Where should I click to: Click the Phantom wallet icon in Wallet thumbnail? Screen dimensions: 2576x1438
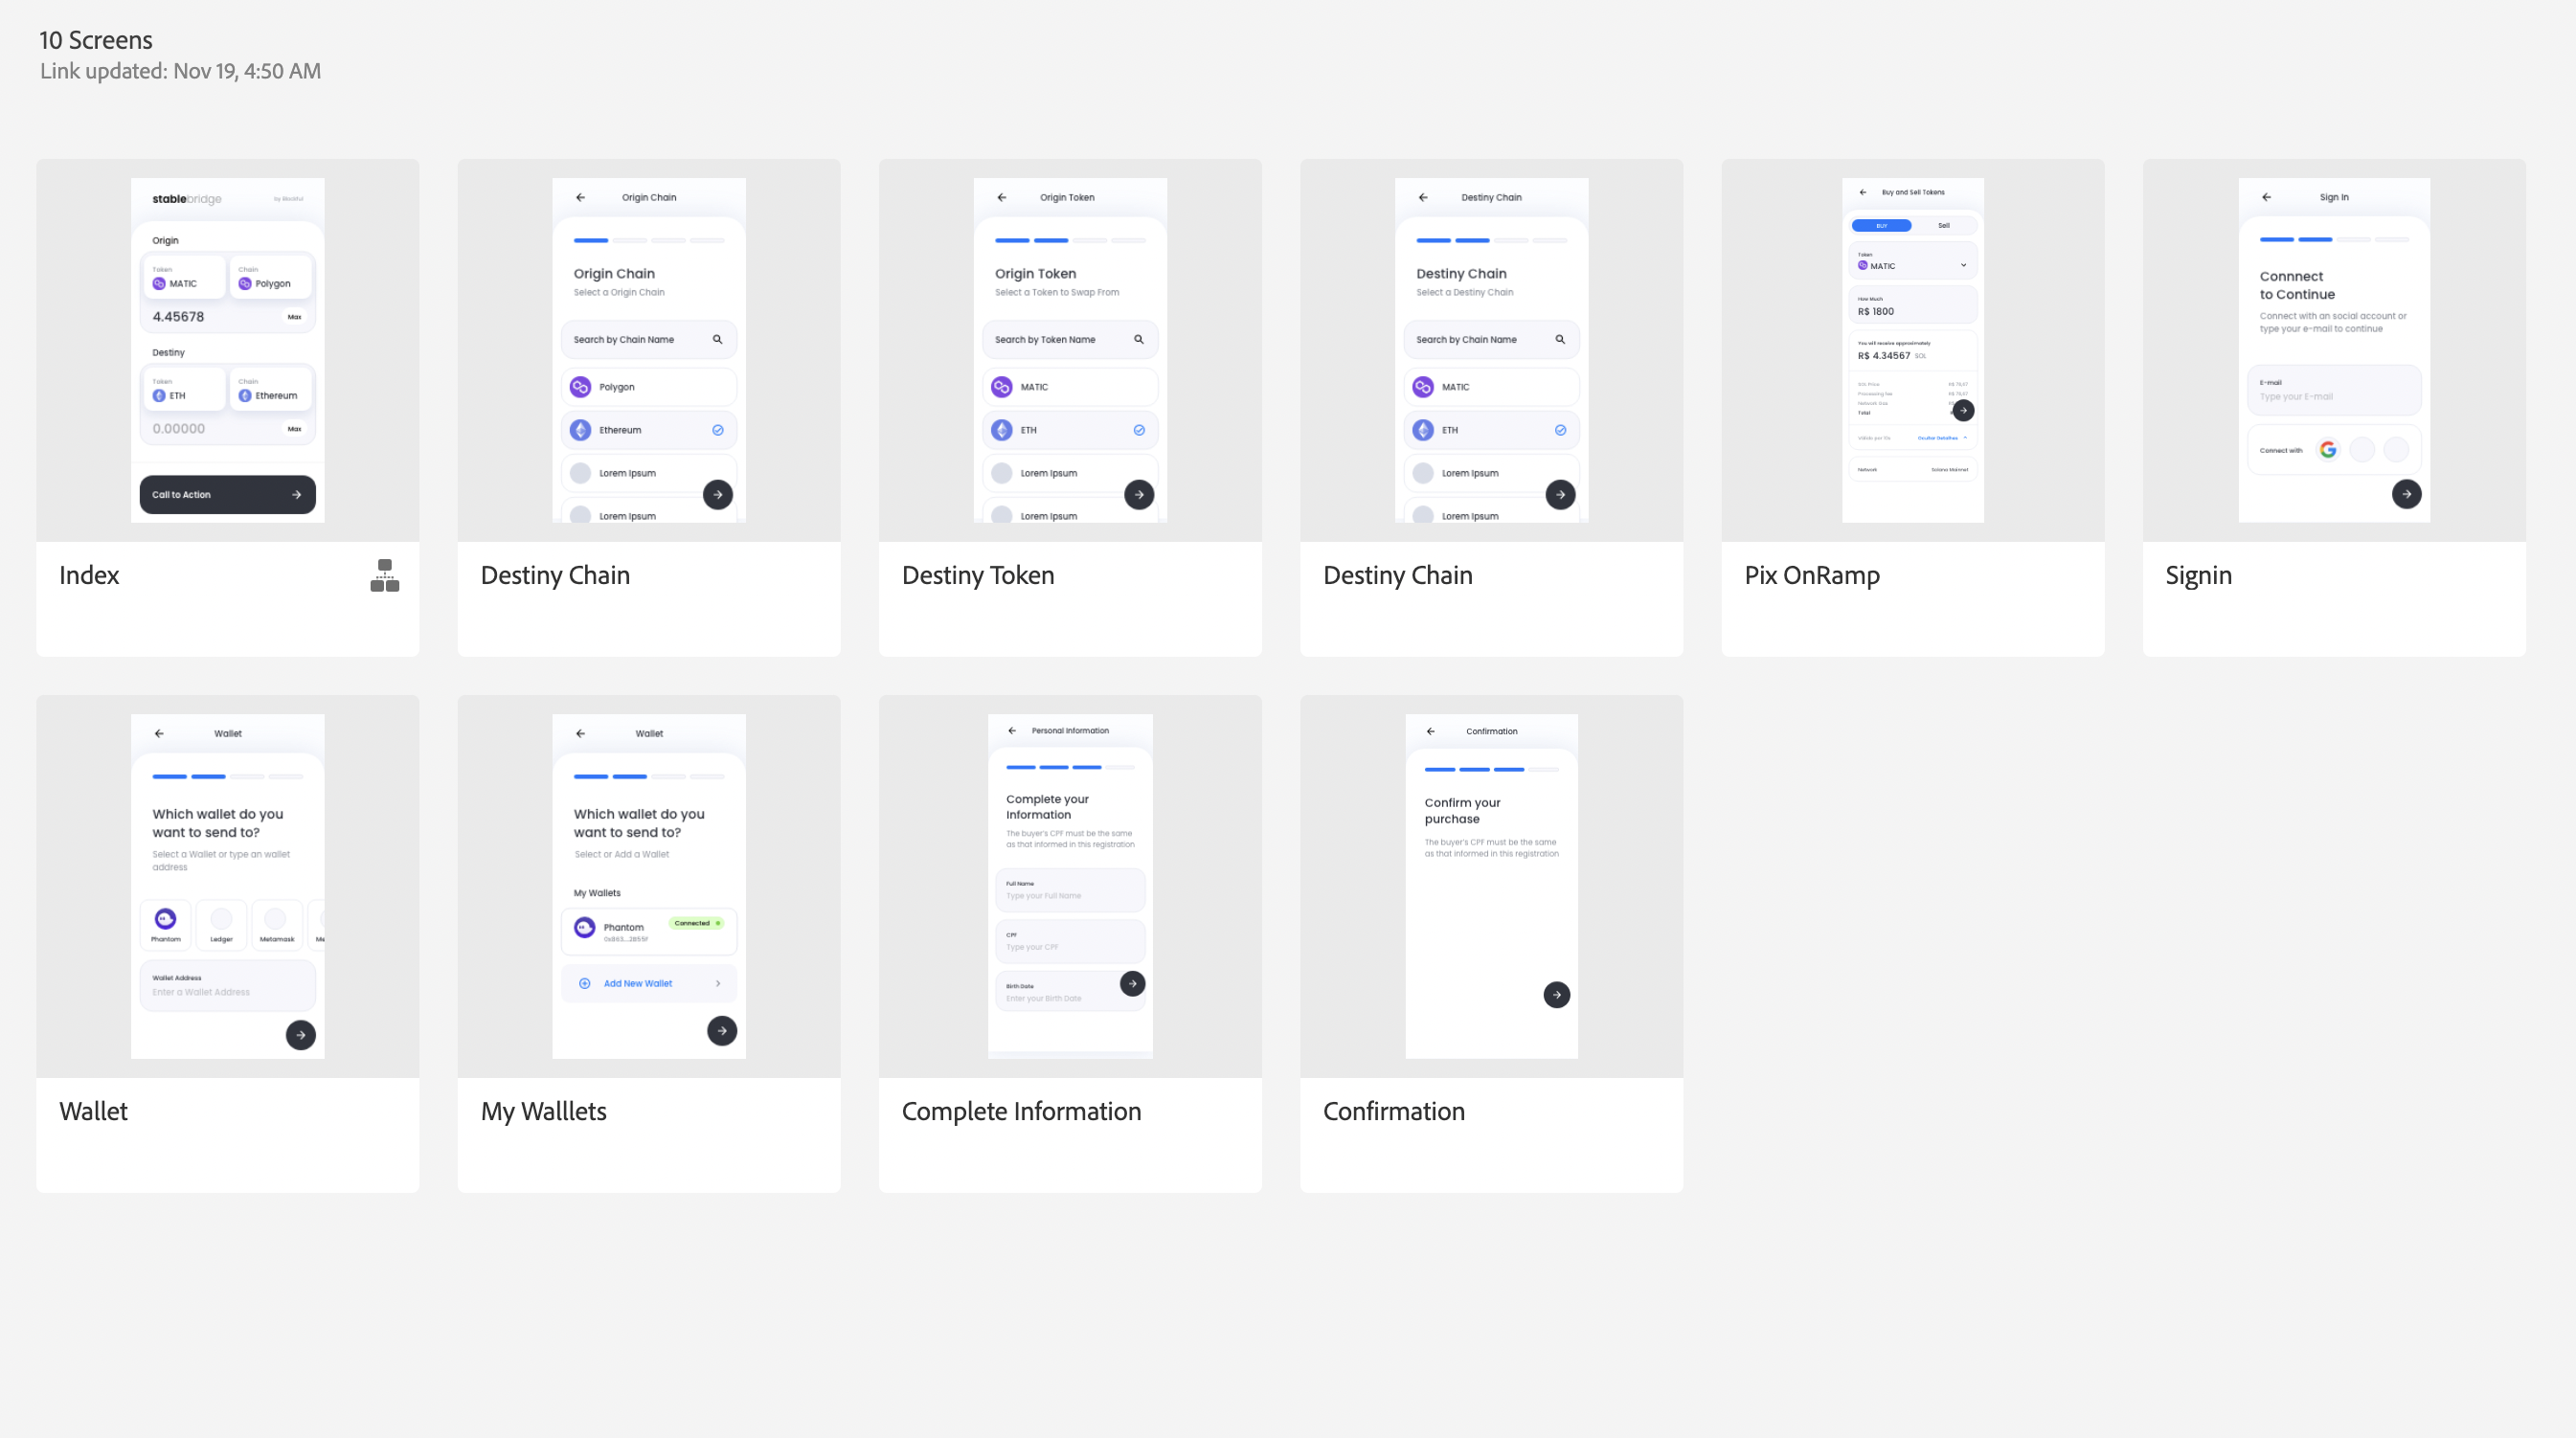pos(166,918)
